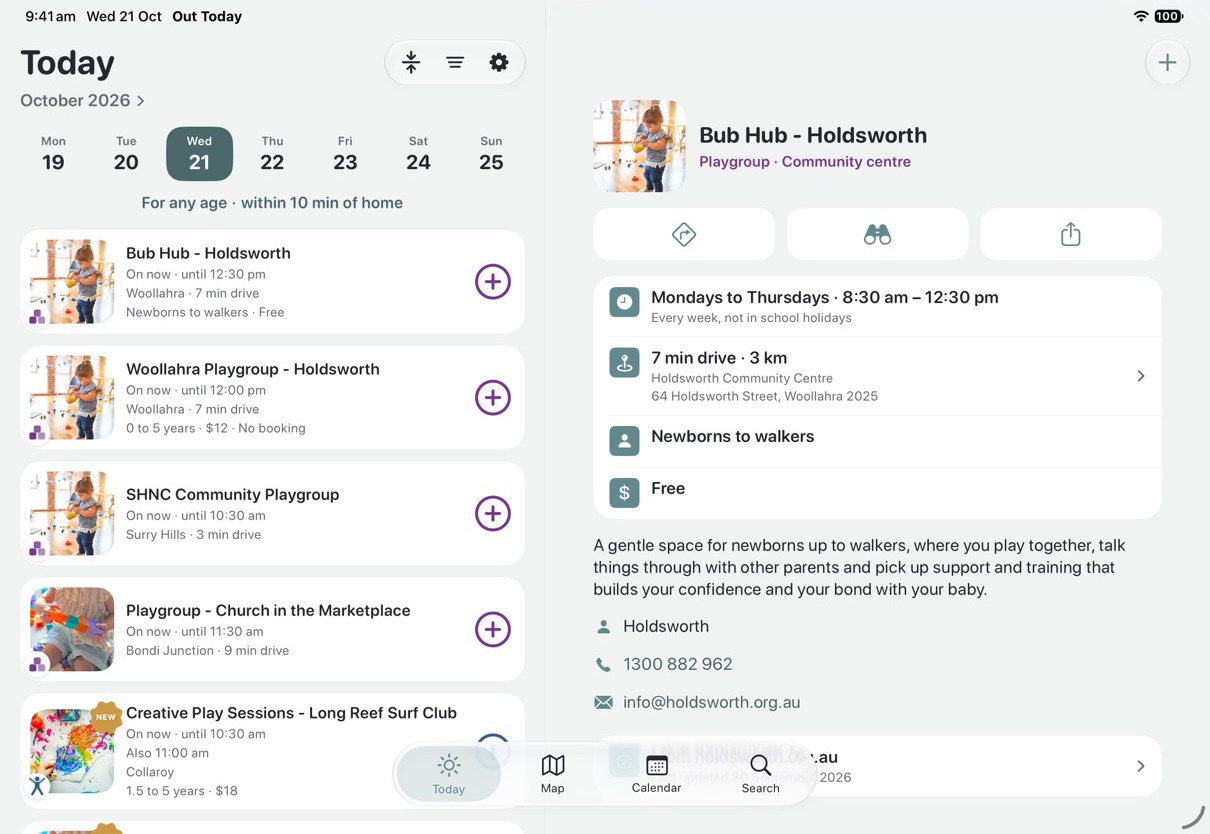Tap the person icon beside Newborns to walkers
The height and width of the screenshot is (834, 1210).
[624, 440]
